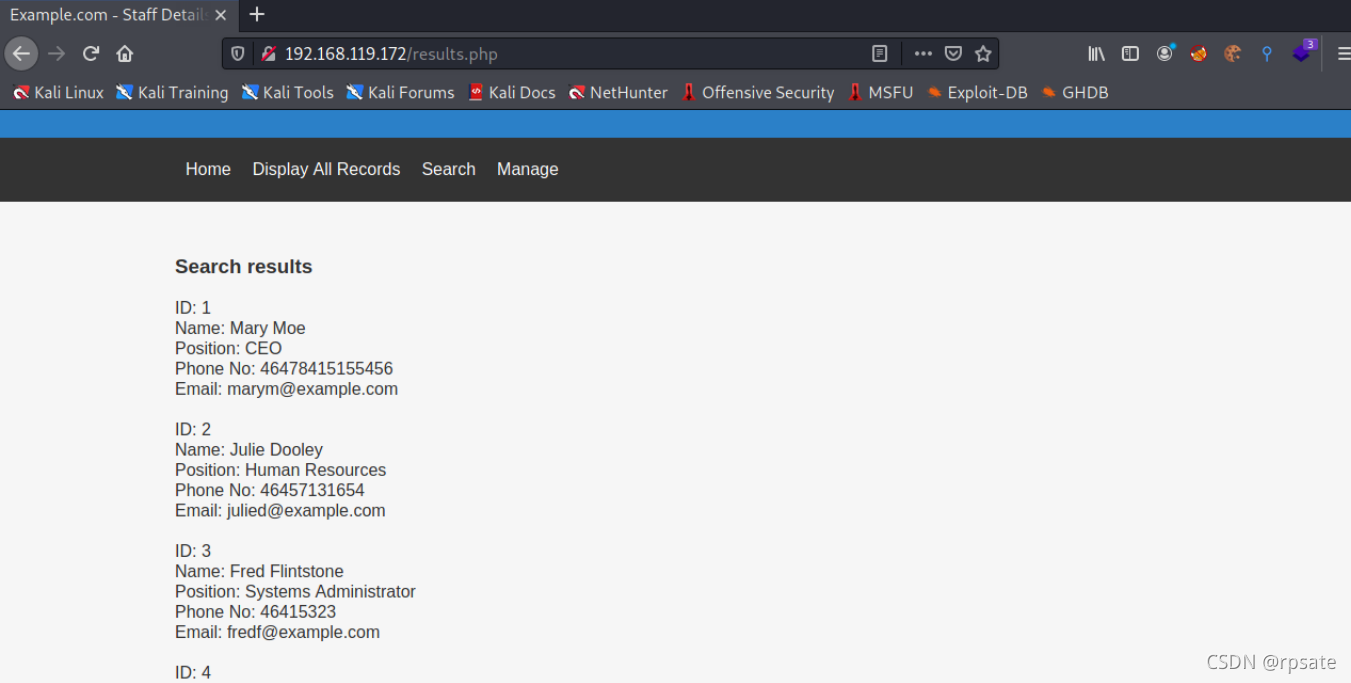
Task: Click Phone No: 46415323
Action: point(255,612)
